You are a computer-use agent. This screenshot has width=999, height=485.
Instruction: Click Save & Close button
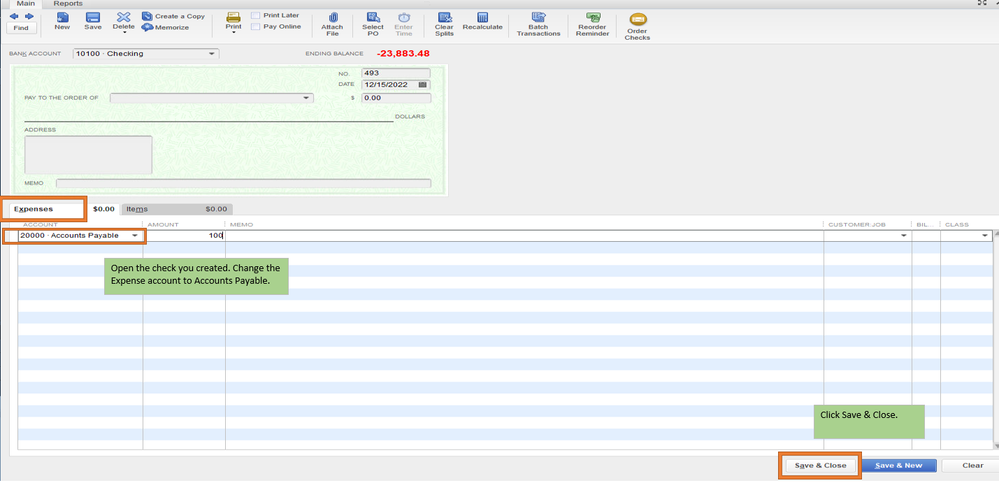coord(820,466)
